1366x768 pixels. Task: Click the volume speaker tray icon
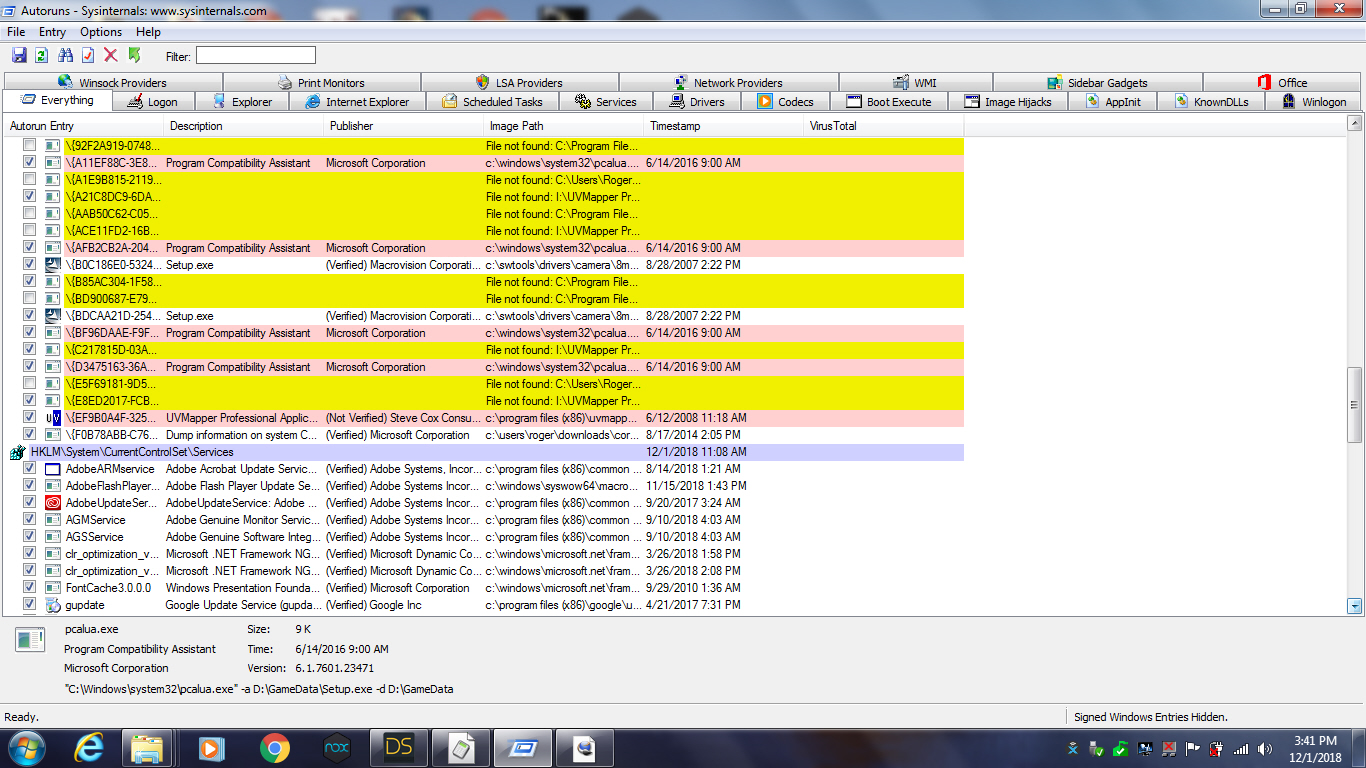pyautogui.click(x=1265, y=748)
